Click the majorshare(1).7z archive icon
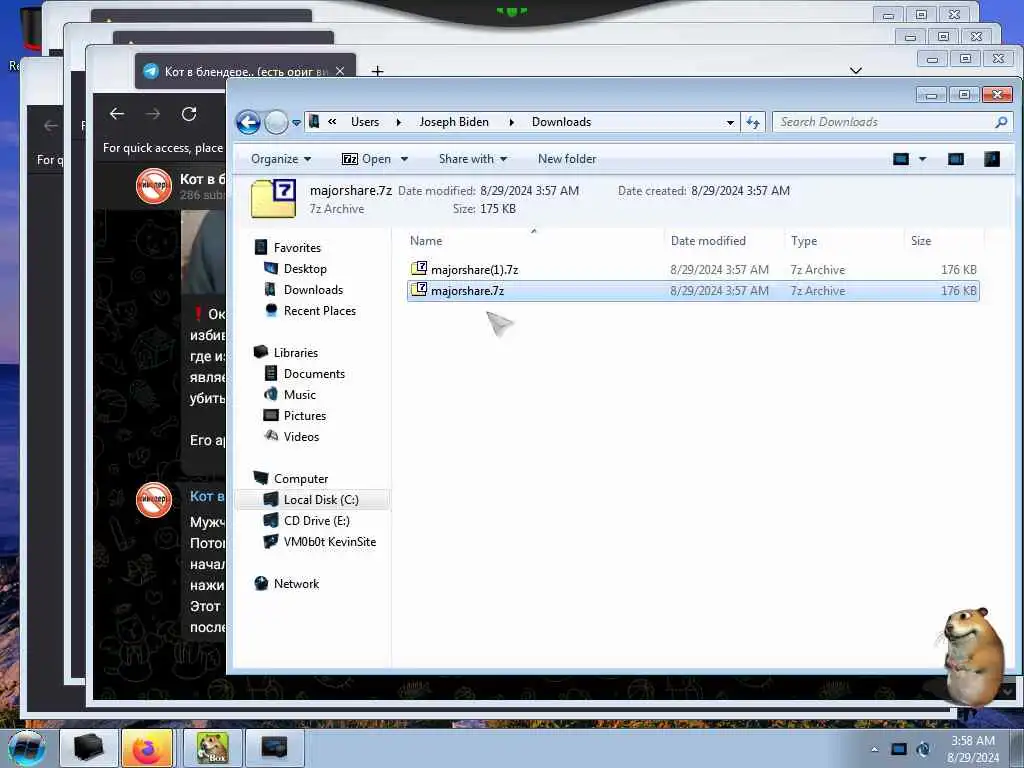Viewport: 1024px width, 768px height. coord(419,268)
